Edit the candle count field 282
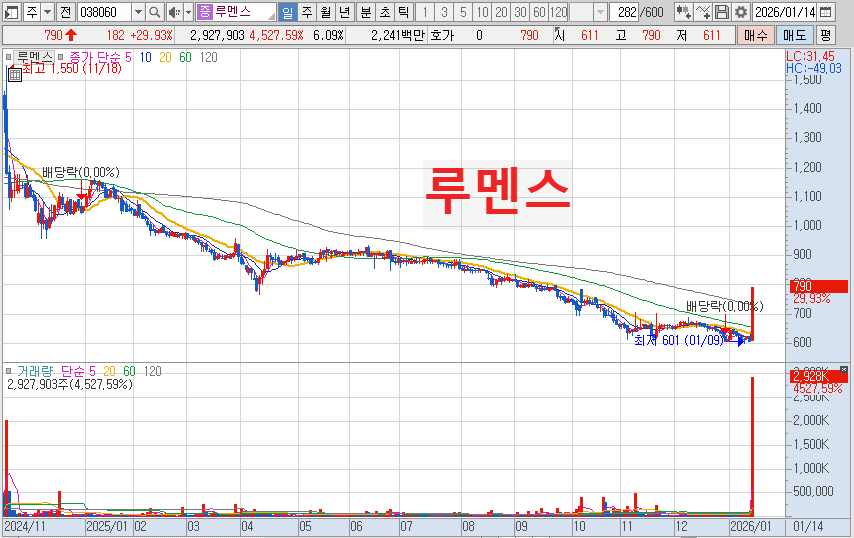Image resolution: width=854 pixels, height=538 pixels. coord(625,11)
